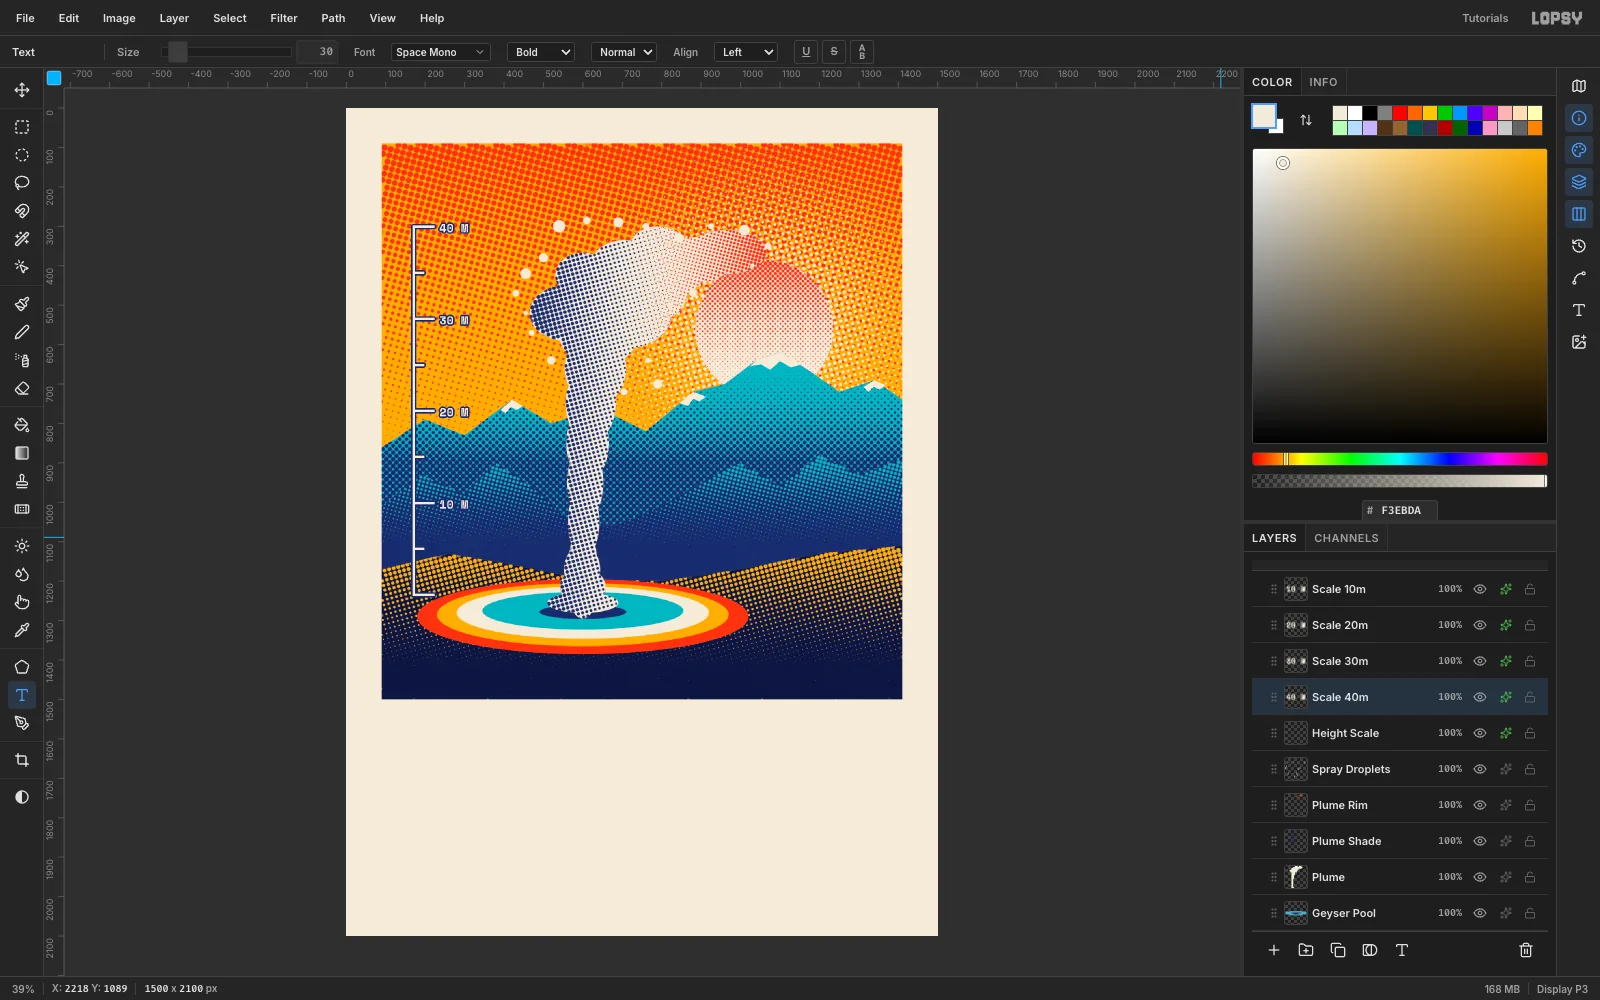Select the Paint Bucket tool
The height and width of the screenshot is (1000, 1600).
coord(22,425)
